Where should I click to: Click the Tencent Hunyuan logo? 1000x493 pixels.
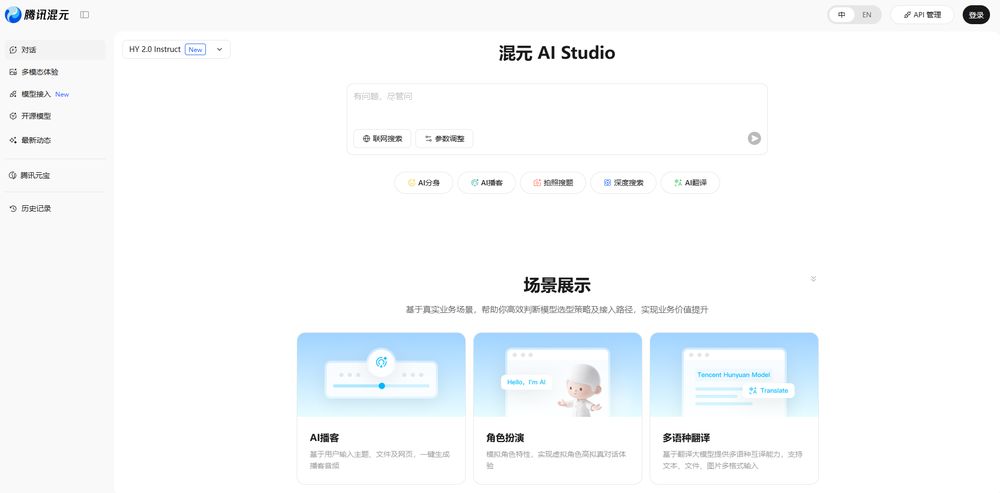click(36, 15)
